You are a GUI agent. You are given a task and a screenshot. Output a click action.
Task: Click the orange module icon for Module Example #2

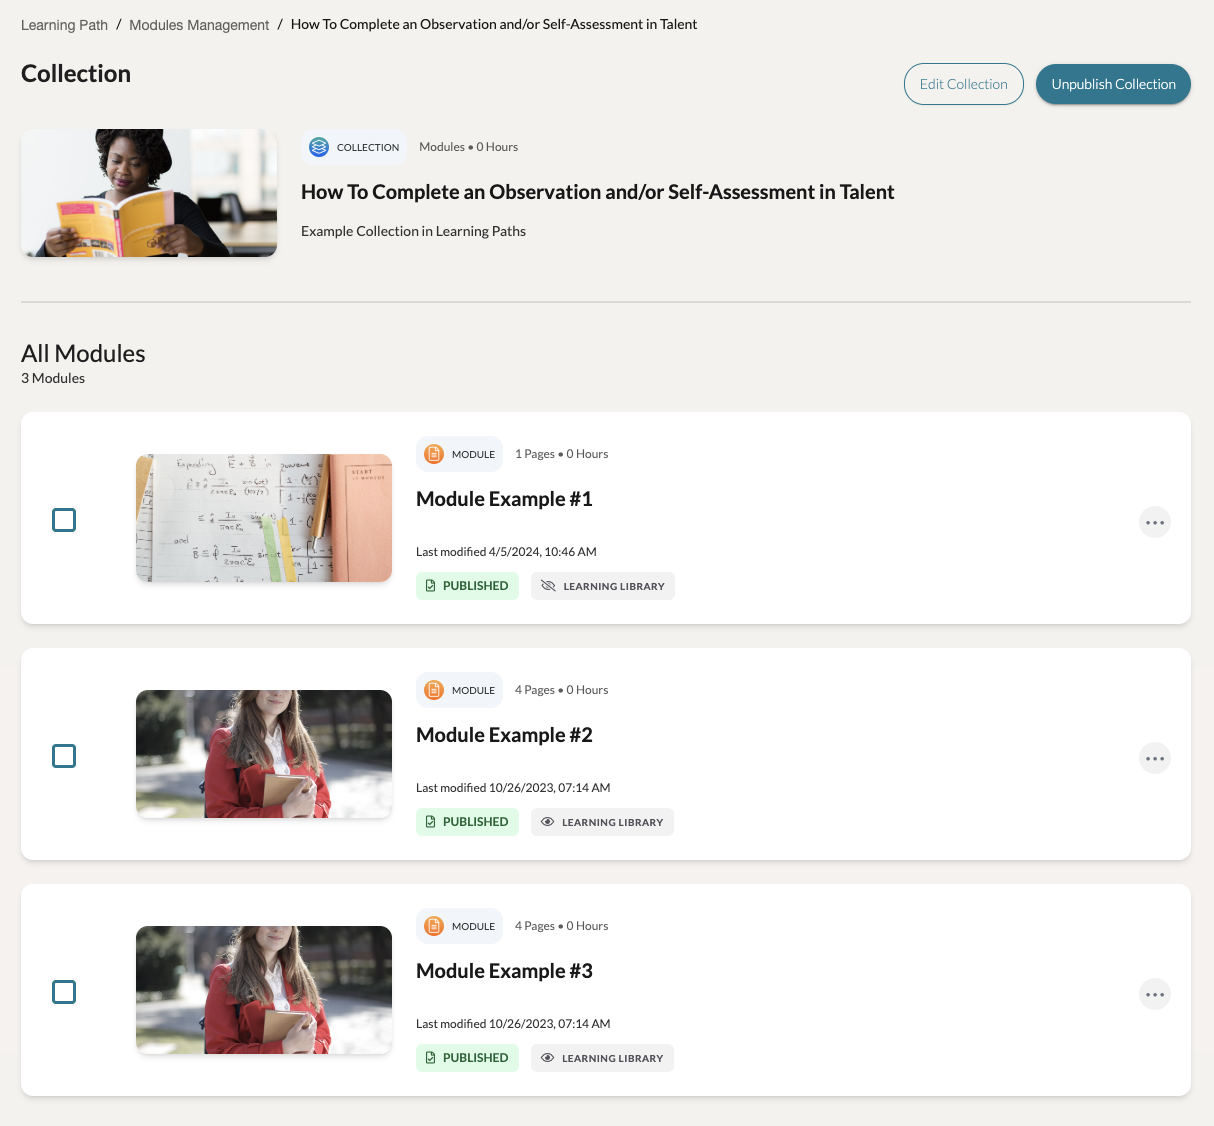pos(434,690)
